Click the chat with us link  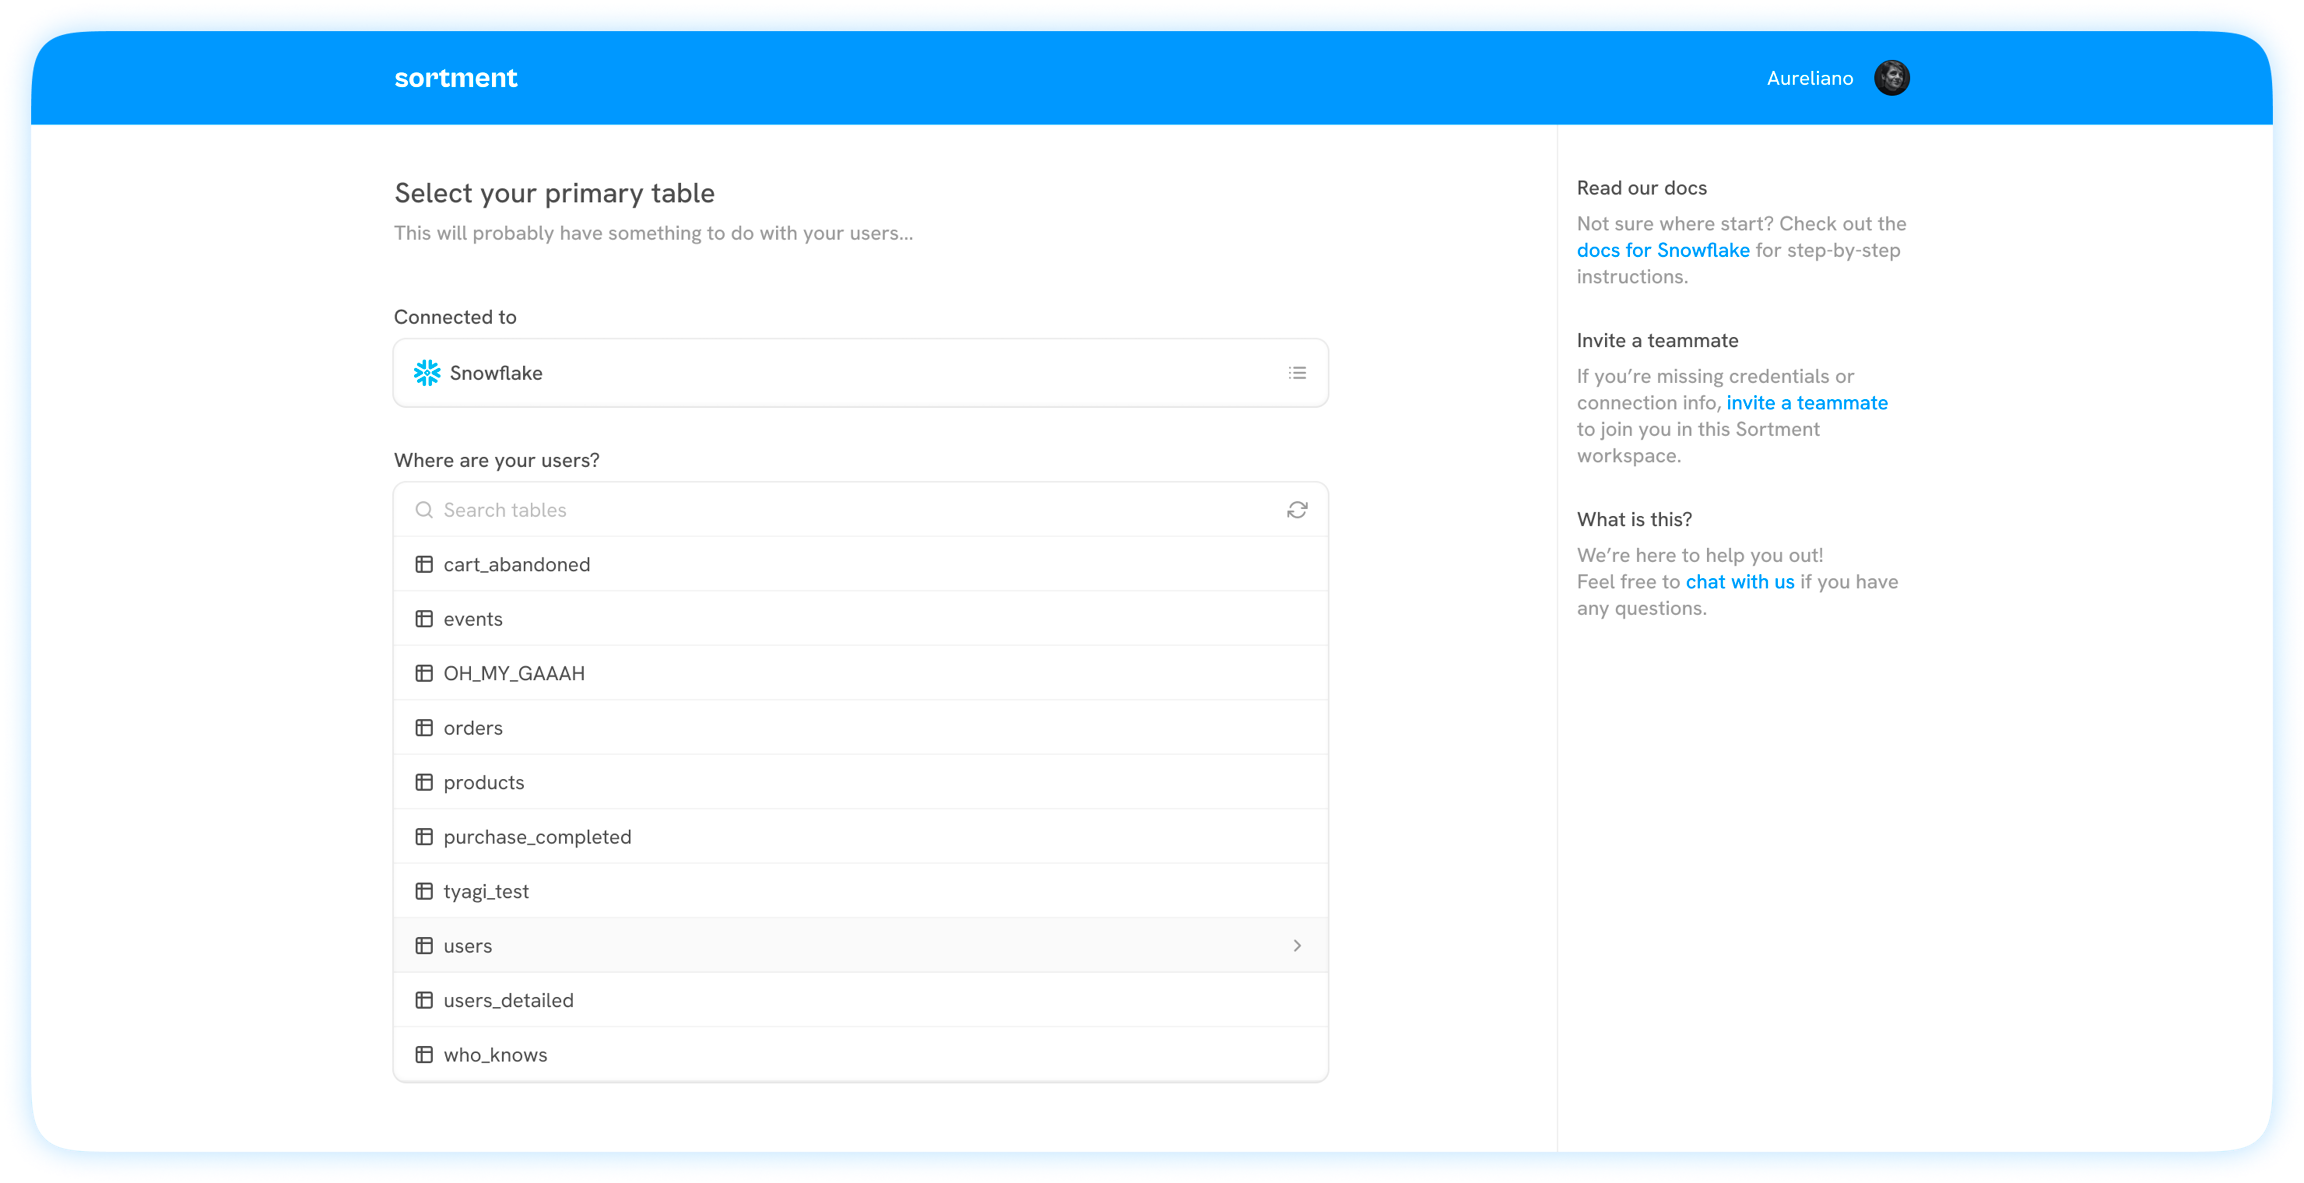tap(1739, 582)
